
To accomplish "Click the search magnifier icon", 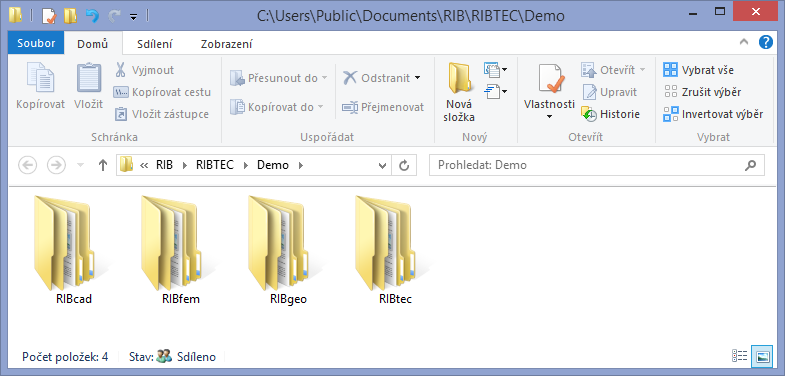I will click(x=750, y=165).
